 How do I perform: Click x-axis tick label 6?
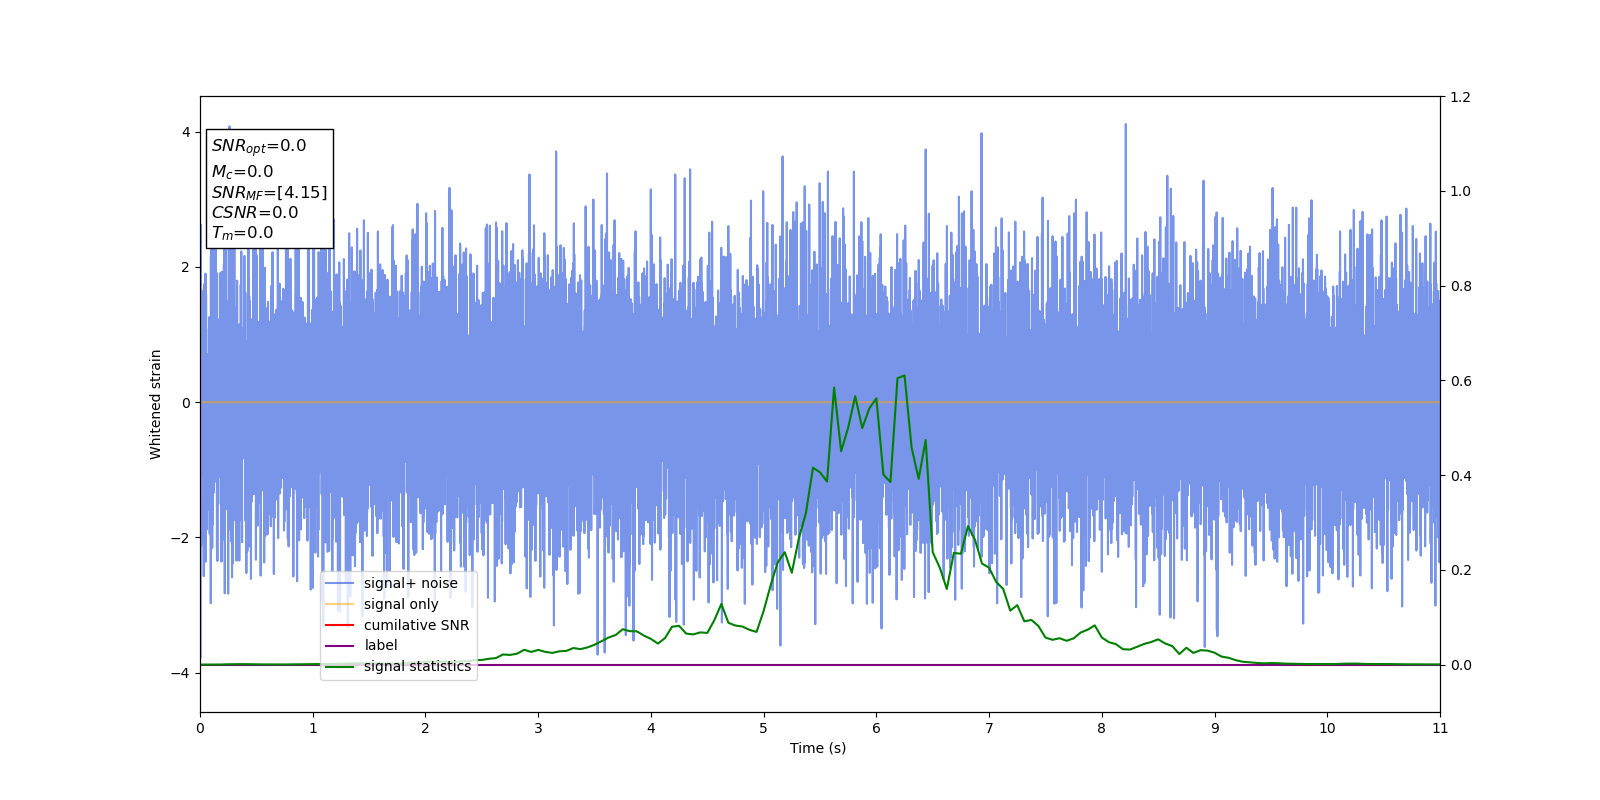click(x=877, y=728)
